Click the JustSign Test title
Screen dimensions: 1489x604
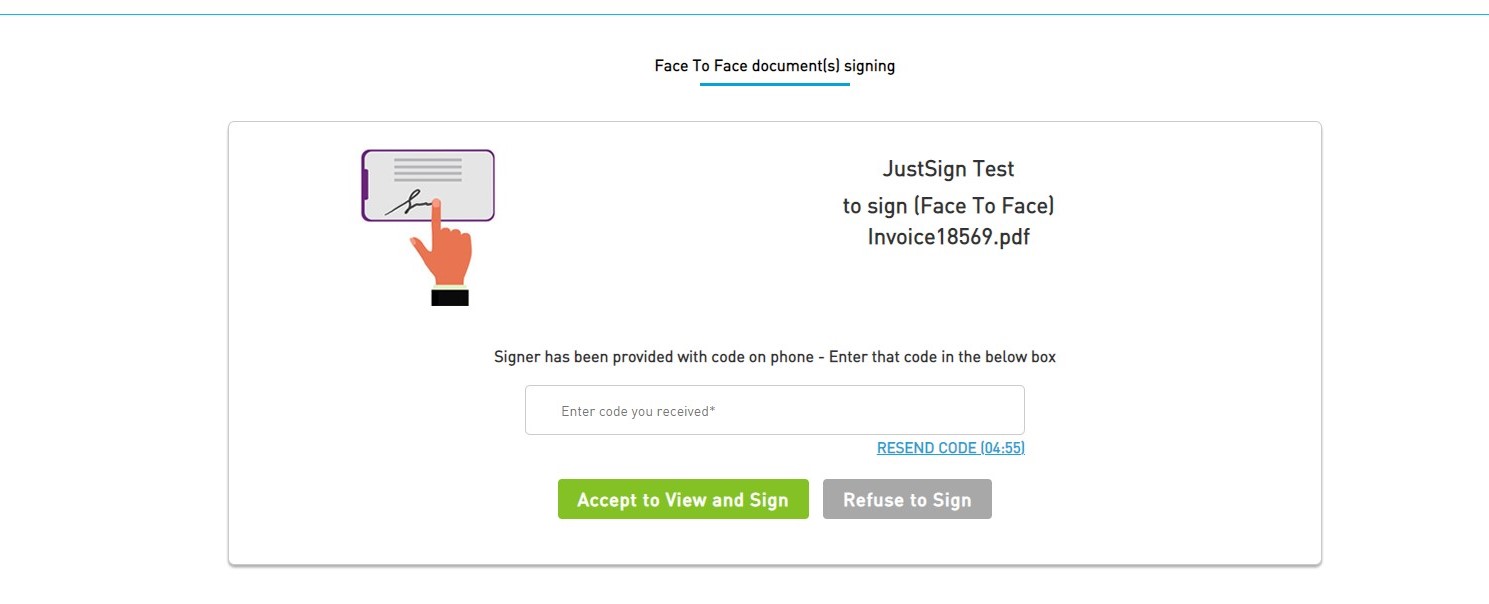(948, 169)
